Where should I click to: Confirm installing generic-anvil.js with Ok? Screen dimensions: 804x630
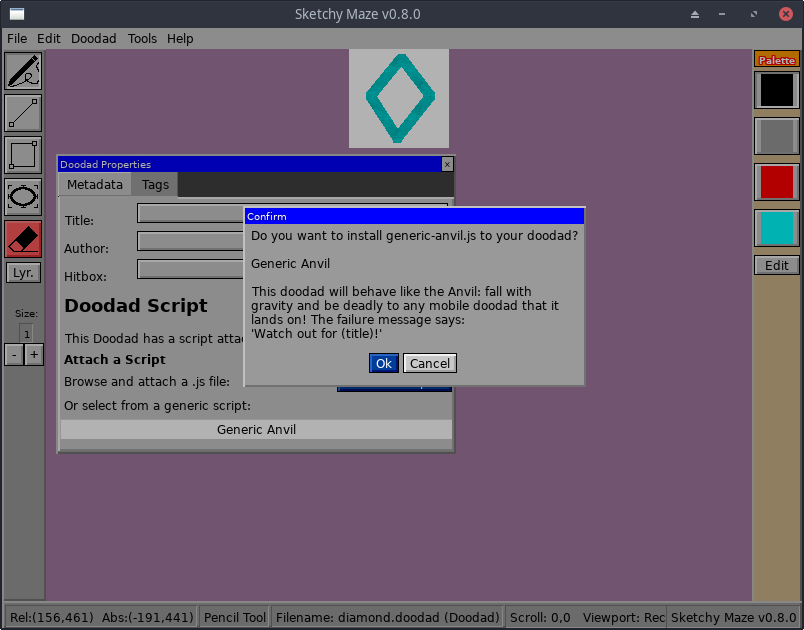(383, 363)
